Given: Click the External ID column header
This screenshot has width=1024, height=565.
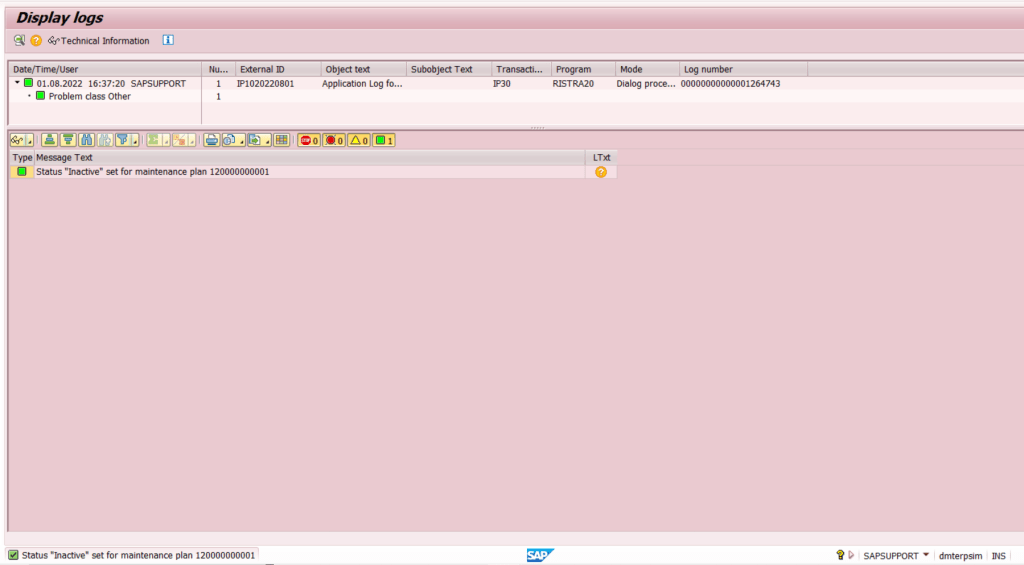Looking at the screenshot, I should [277, 69].
